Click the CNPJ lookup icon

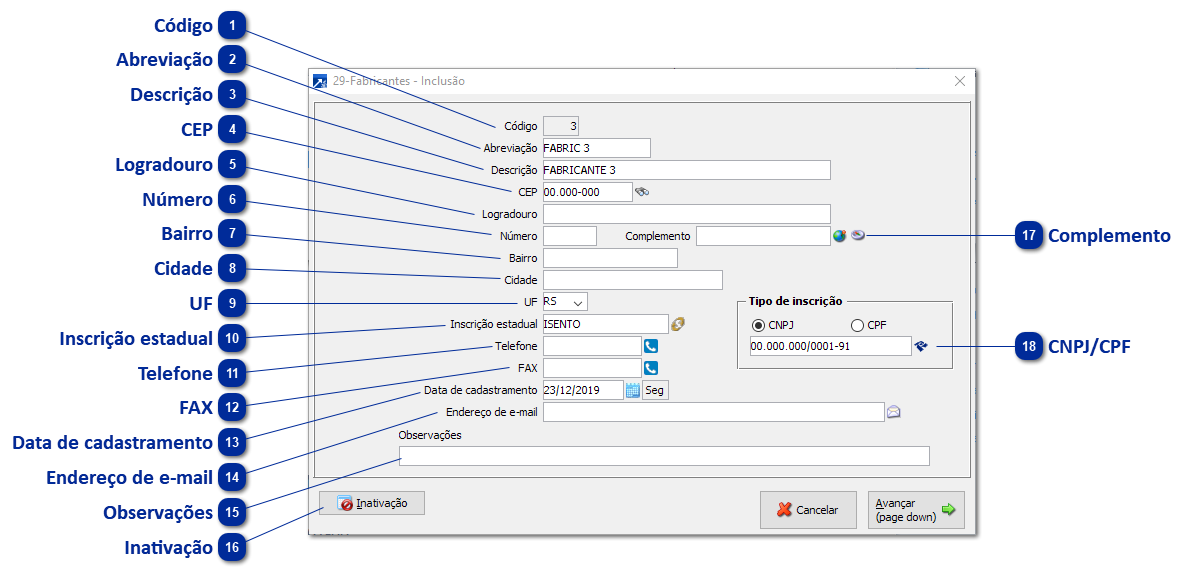point(921,346)
